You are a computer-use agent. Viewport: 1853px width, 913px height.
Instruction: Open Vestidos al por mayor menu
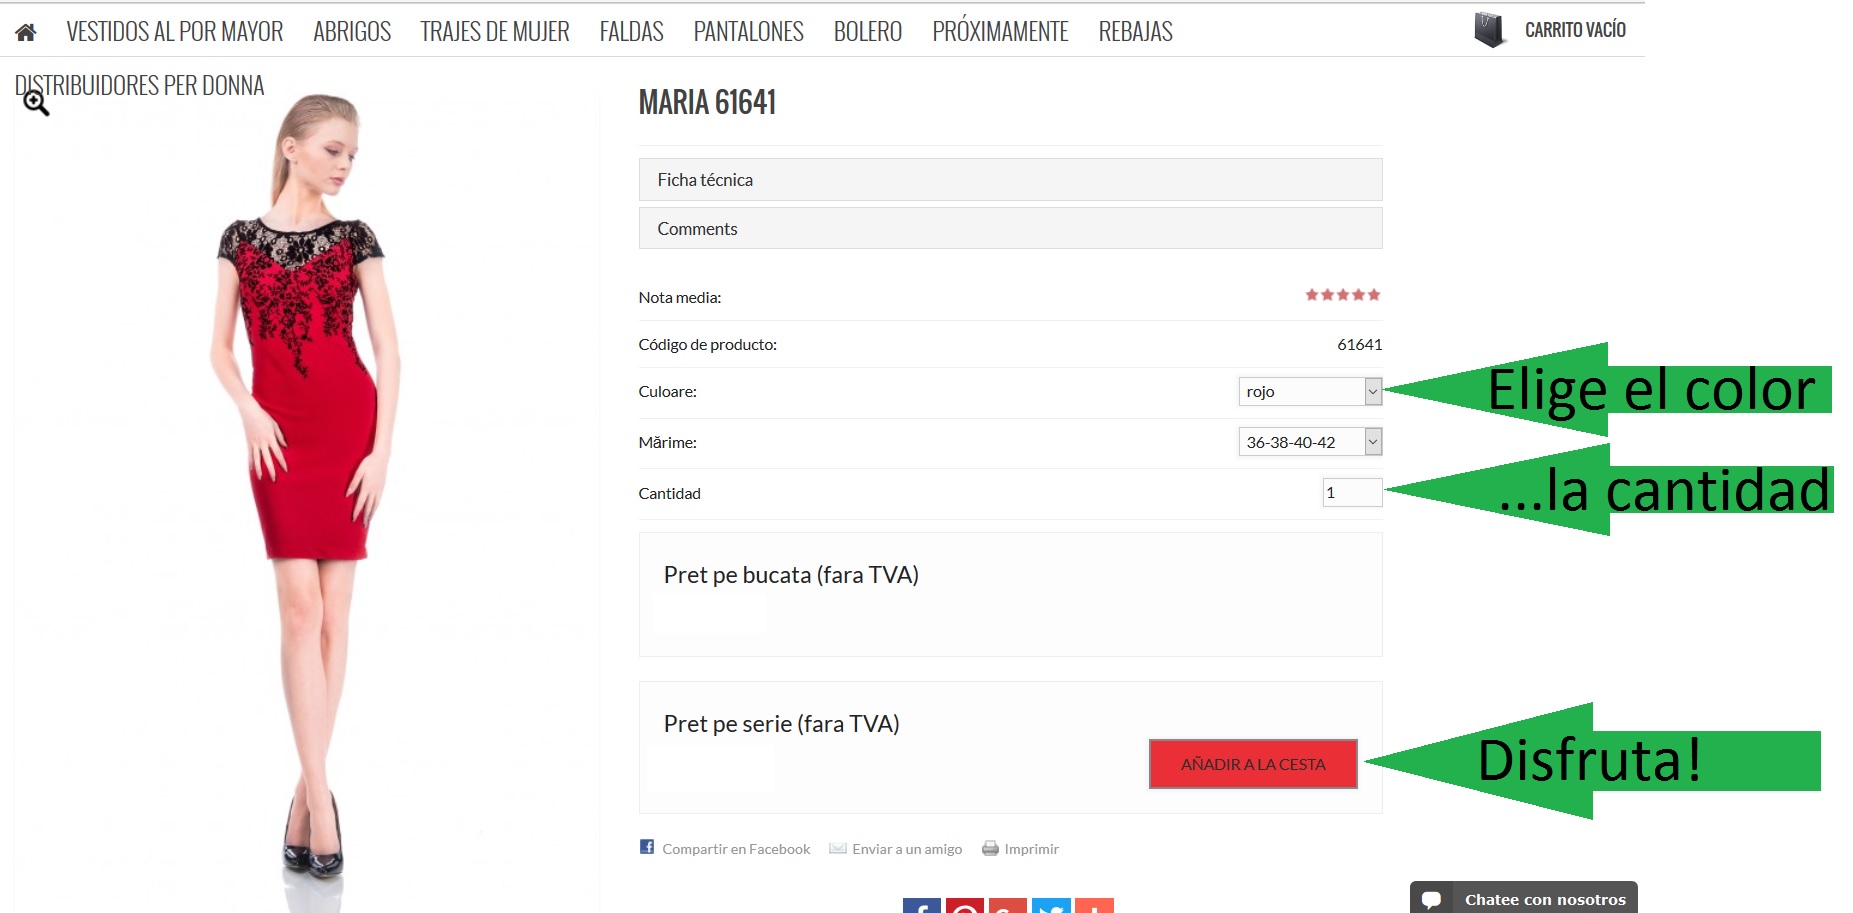click(x=175, y=32)
